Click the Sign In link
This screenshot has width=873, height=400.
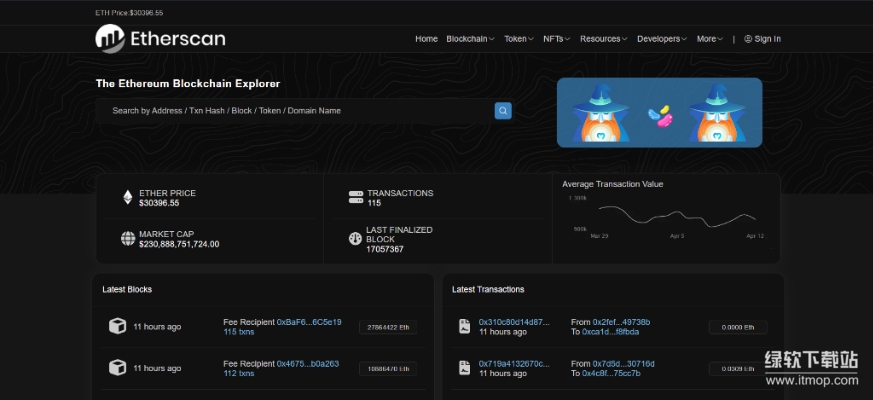[768, 39]
